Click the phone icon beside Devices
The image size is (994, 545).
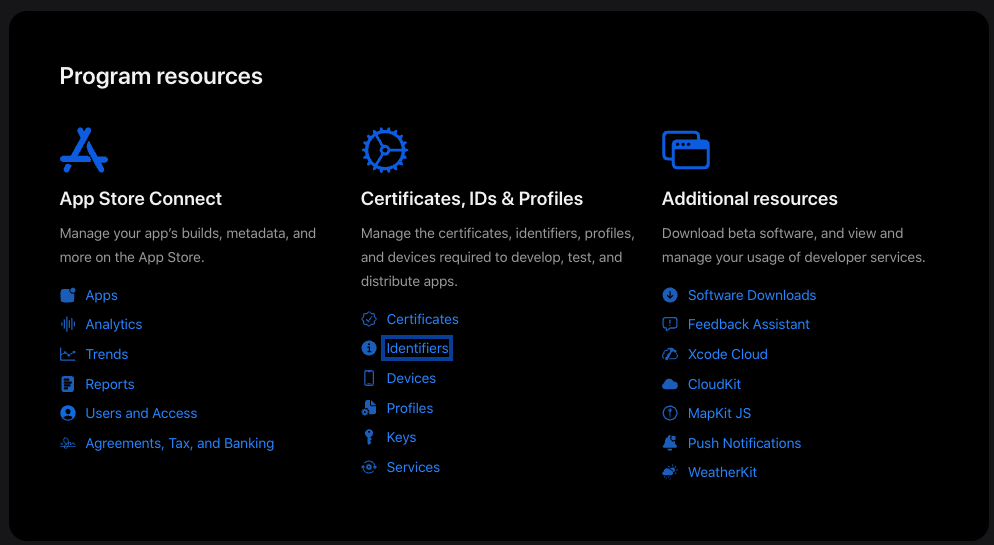click(x=369, y=378)
